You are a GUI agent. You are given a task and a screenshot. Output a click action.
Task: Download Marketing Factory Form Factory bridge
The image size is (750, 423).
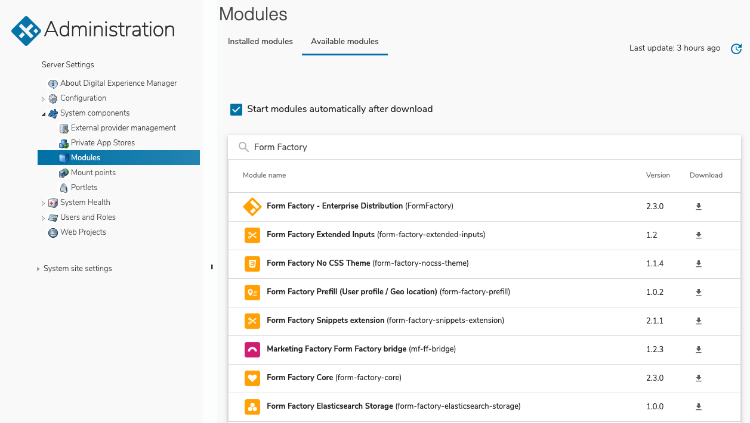pyautogui.click(x=698, y=349)
